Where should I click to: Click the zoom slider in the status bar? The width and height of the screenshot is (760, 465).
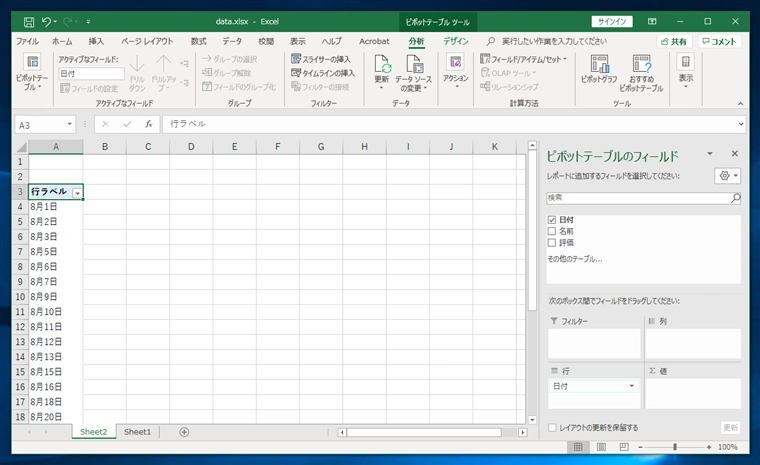tap(675, 447)
